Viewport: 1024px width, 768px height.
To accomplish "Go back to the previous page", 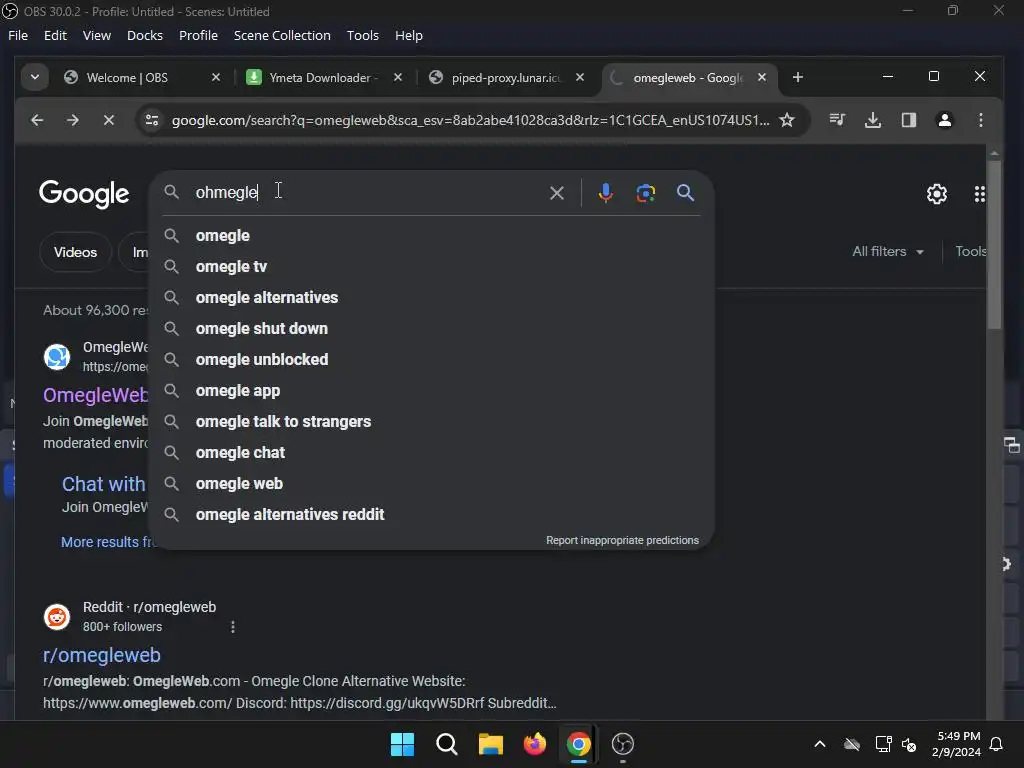I will click(37, 120).
